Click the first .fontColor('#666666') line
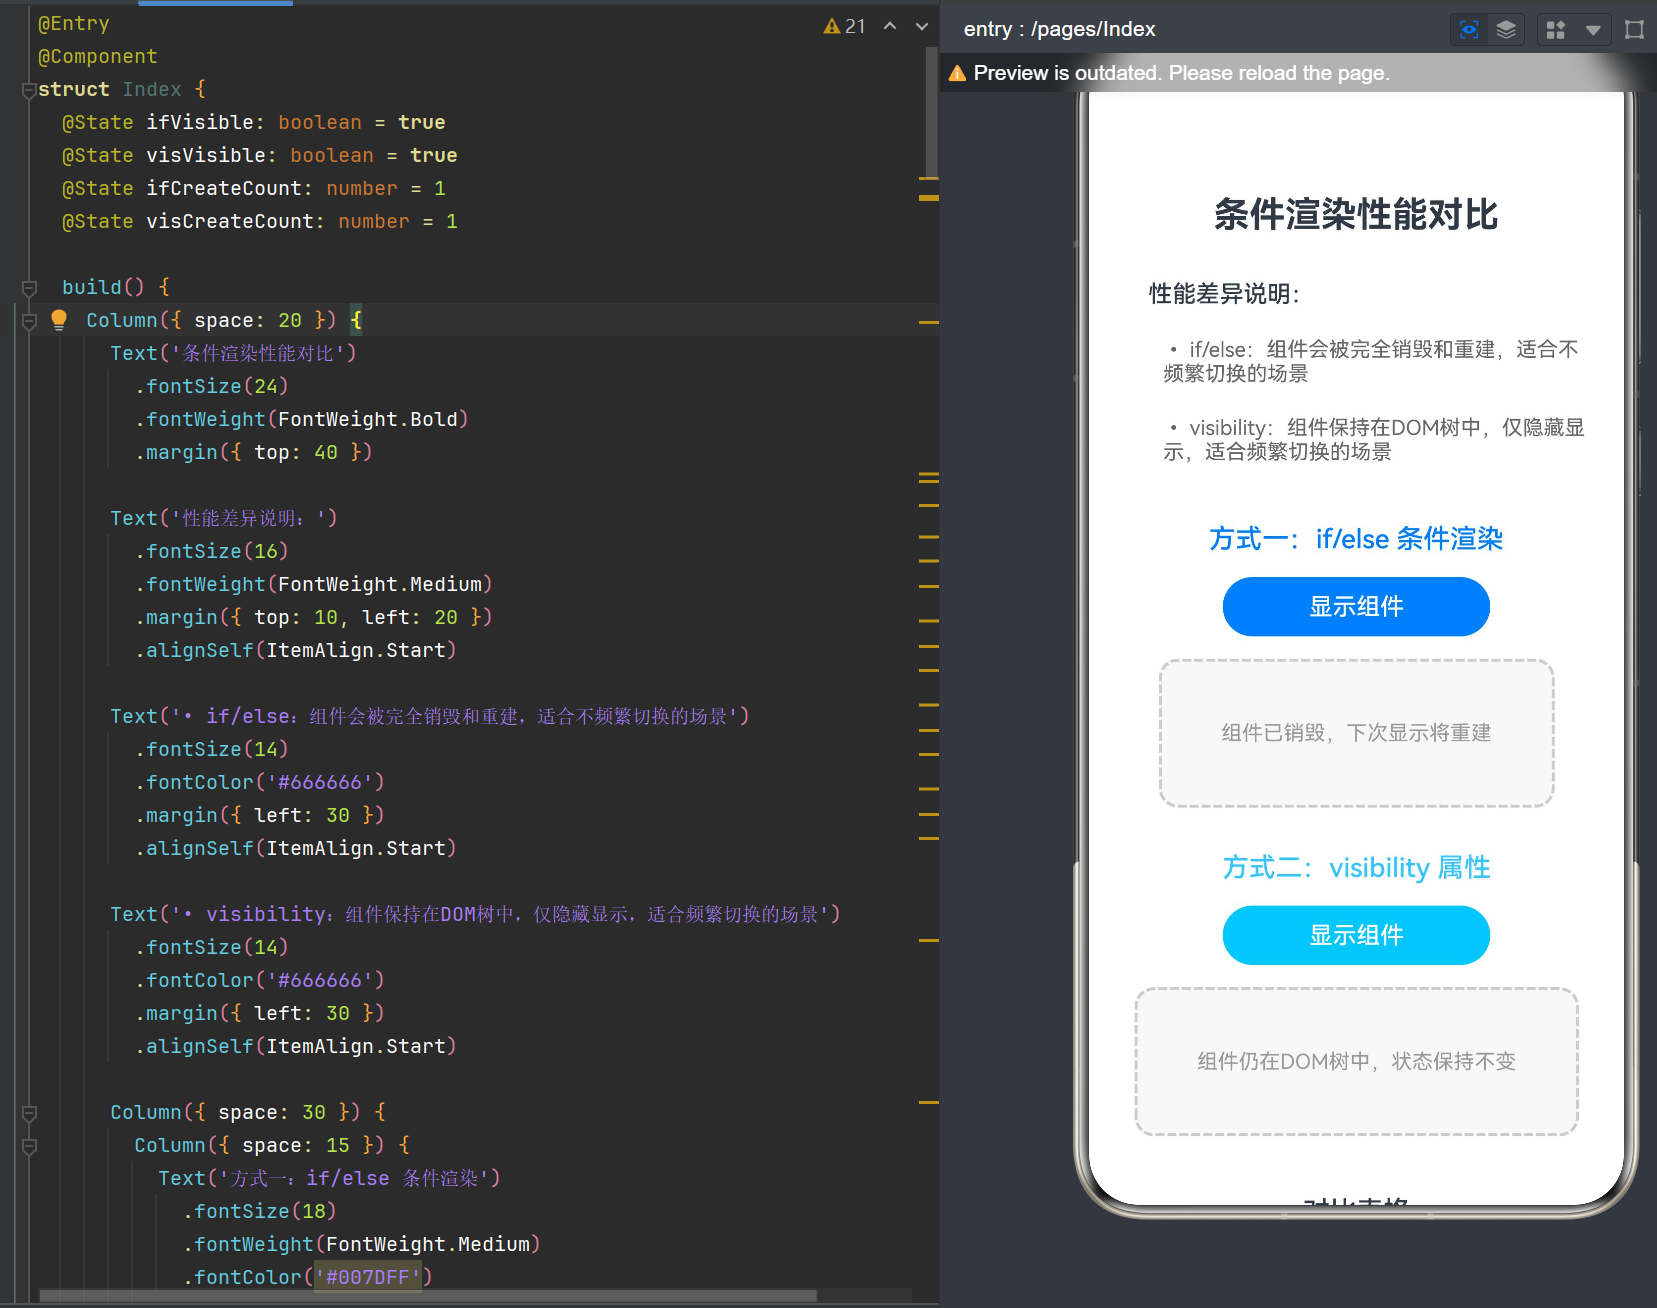1657x1308 pixels. 260,782
